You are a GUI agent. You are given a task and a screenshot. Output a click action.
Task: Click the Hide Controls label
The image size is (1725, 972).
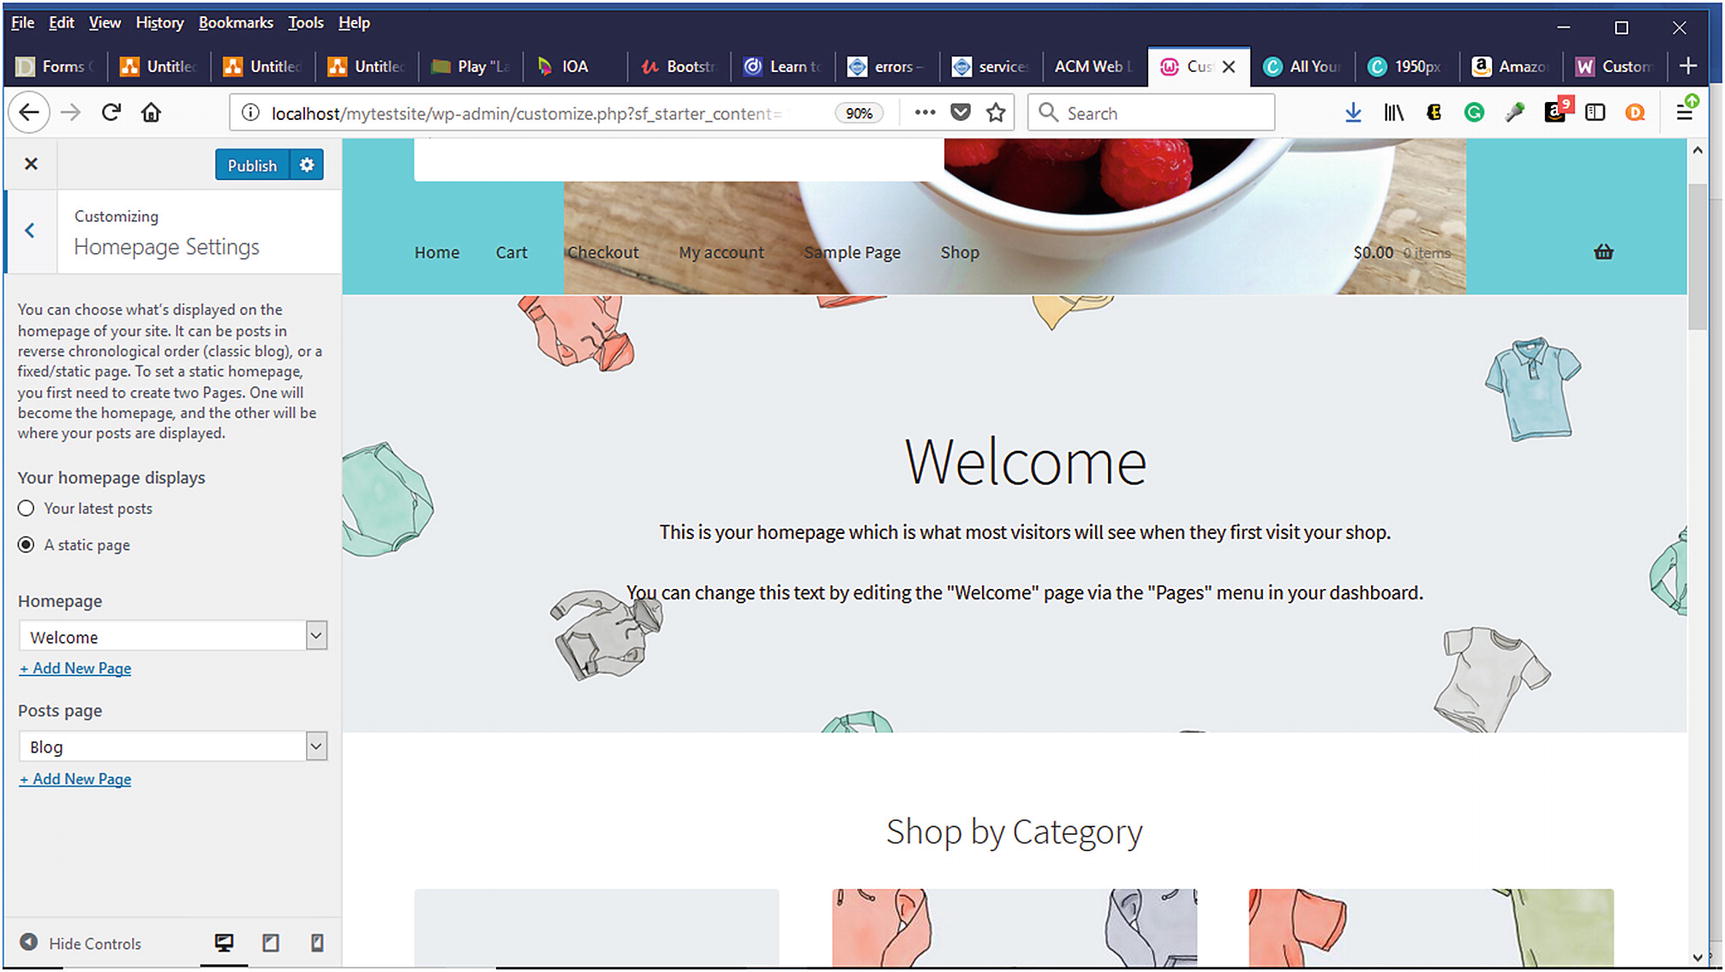tap(95, 943)
